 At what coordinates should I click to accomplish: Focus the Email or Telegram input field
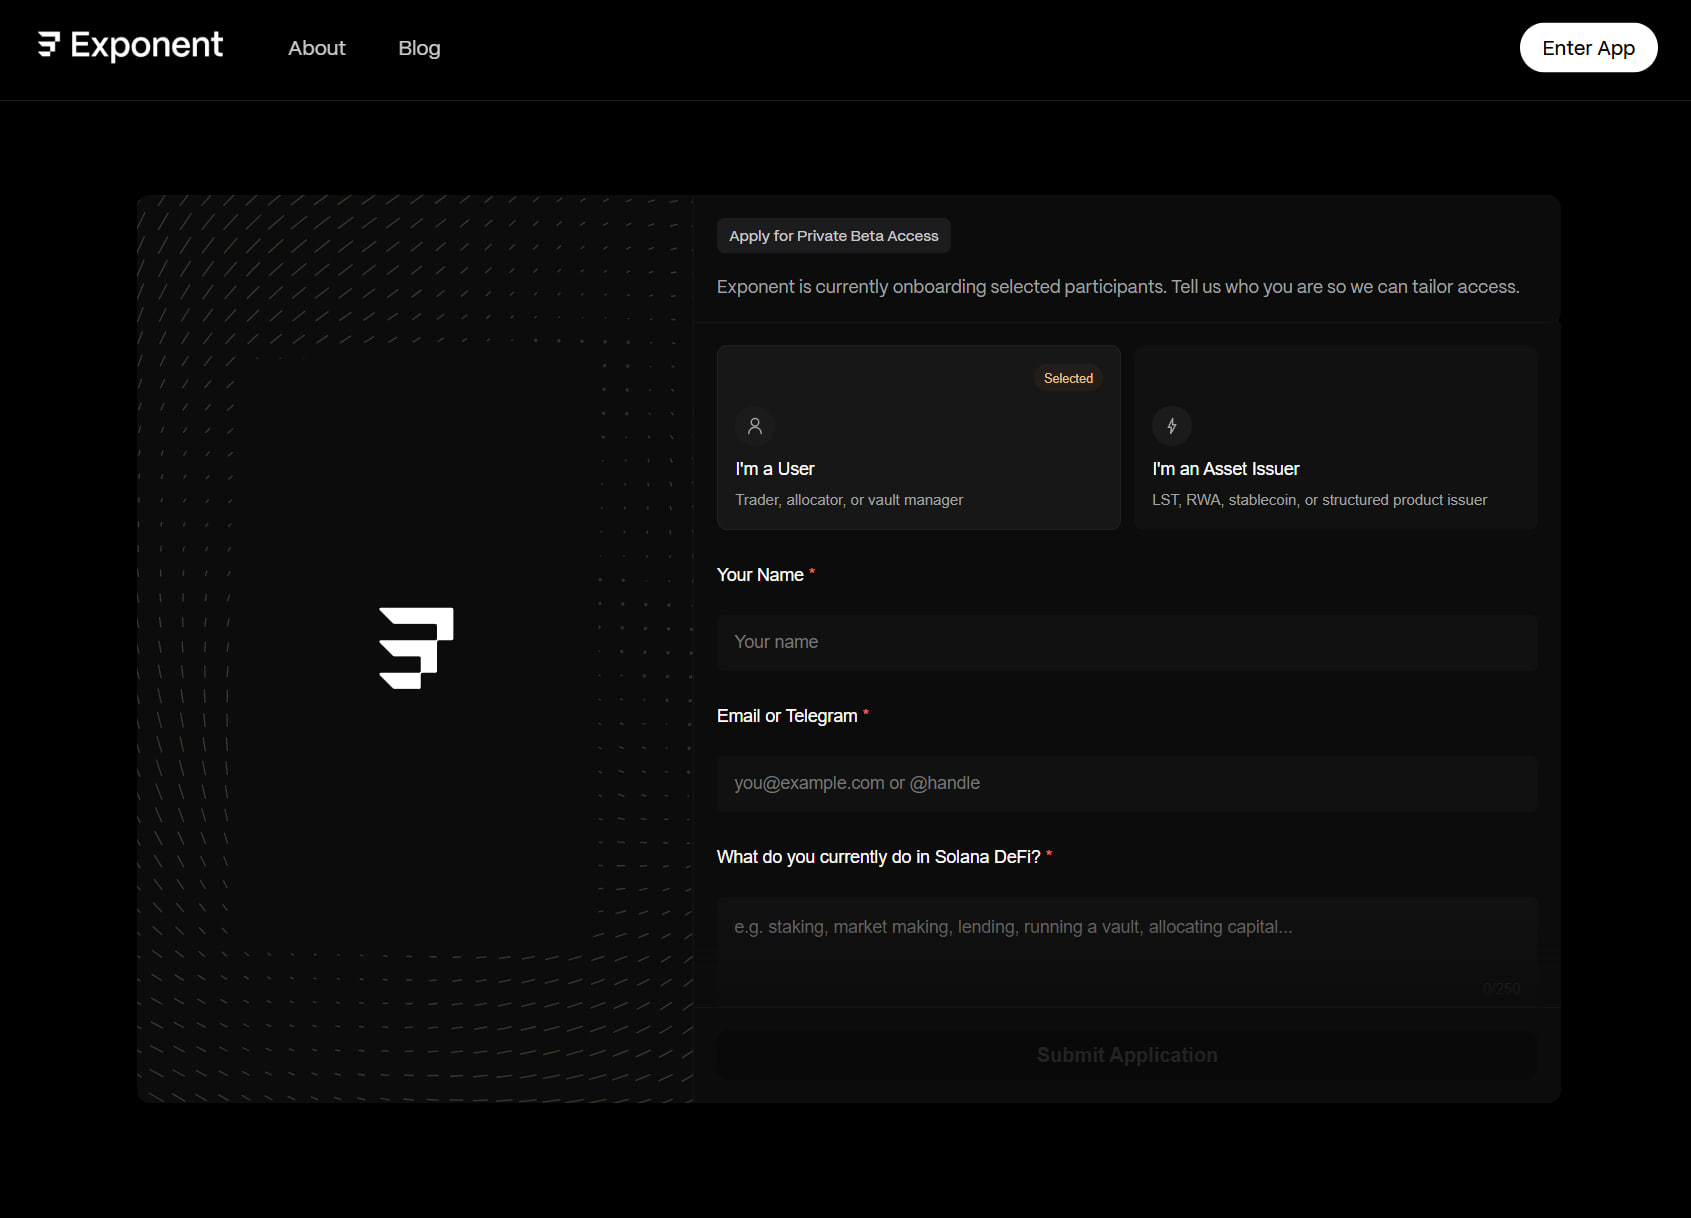(x=1127, y=783)
